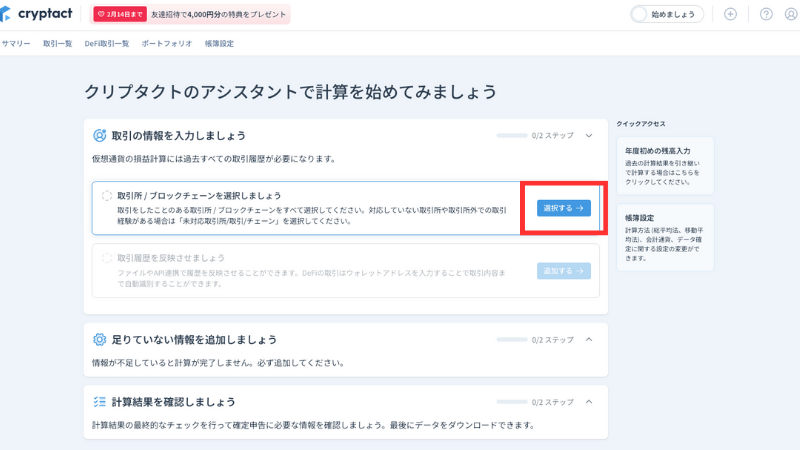
Task: Click progress bar in 取引の情報を入力しましょう header
Action: click(512, 136)
